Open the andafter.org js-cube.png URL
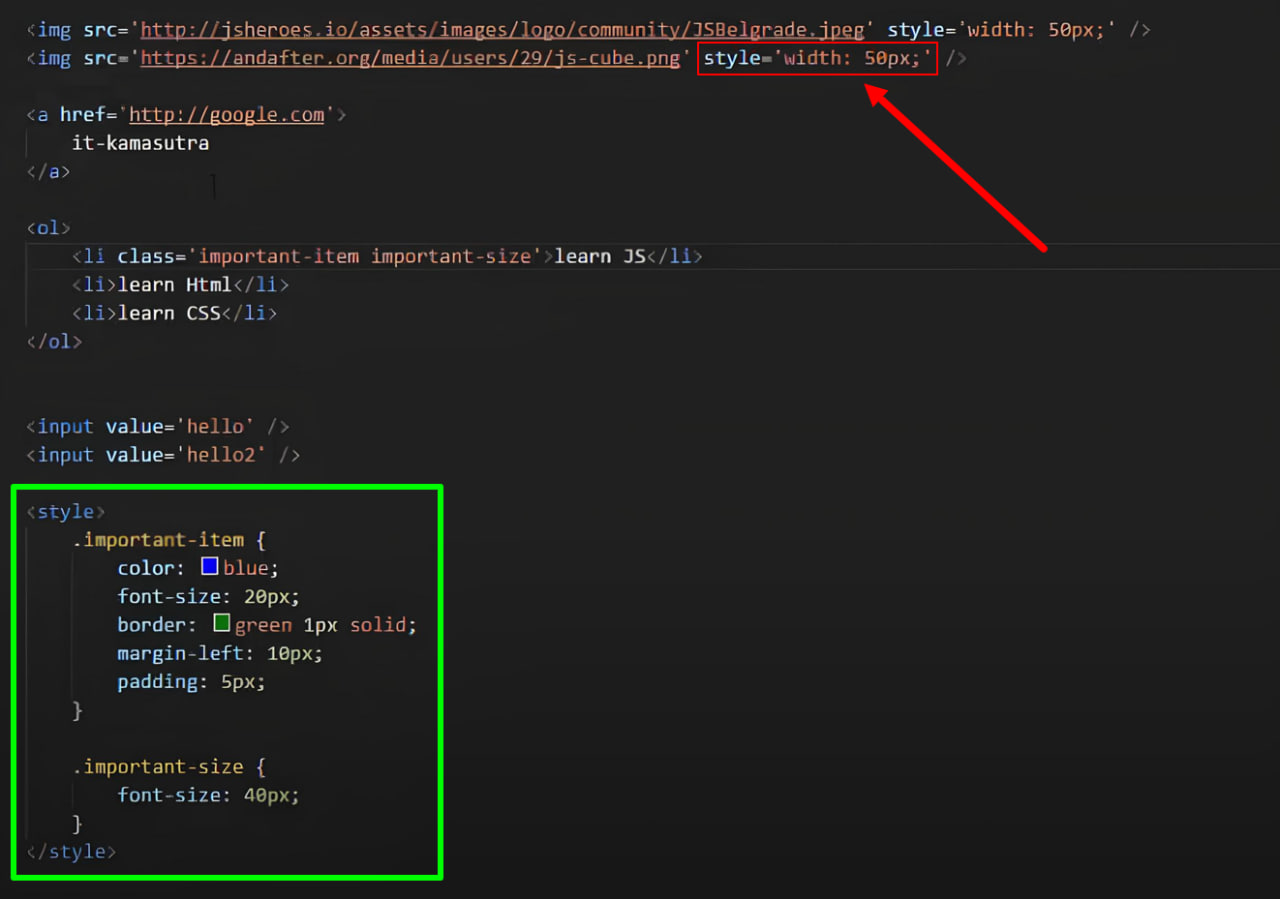This screenshot has height=899, width=1280. click(410, 58)
